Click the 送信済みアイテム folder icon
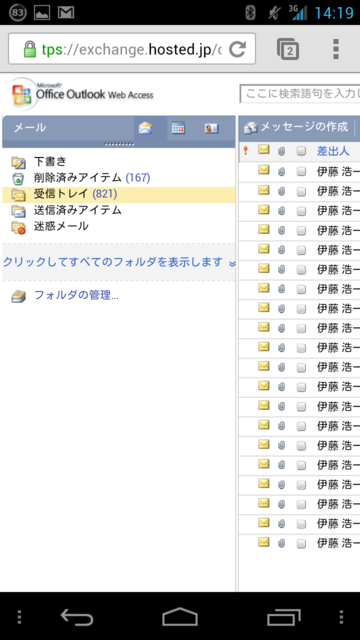360x640 pixels. tap(18, 211)
